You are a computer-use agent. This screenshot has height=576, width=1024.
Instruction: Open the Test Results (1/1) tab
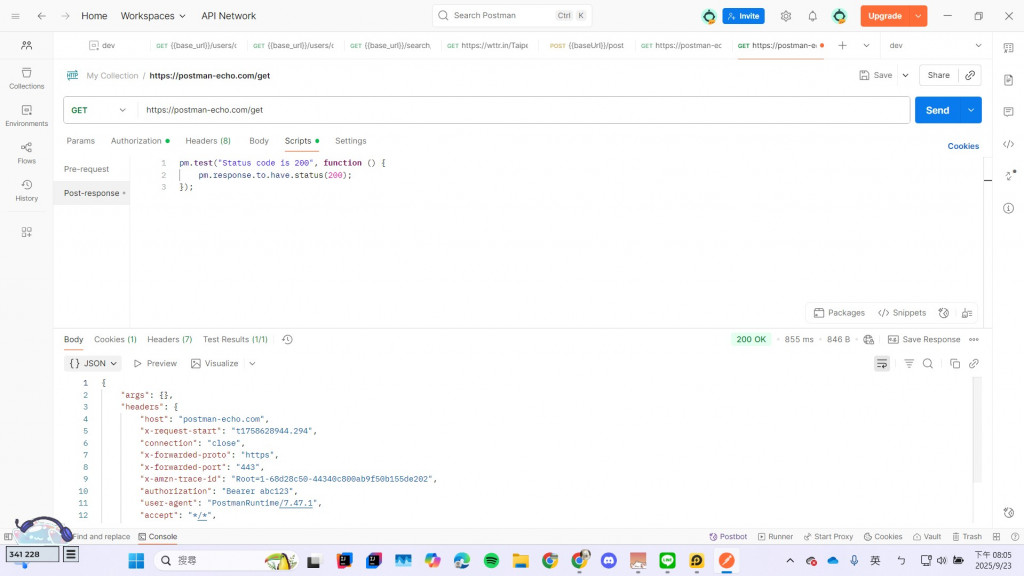235,340
